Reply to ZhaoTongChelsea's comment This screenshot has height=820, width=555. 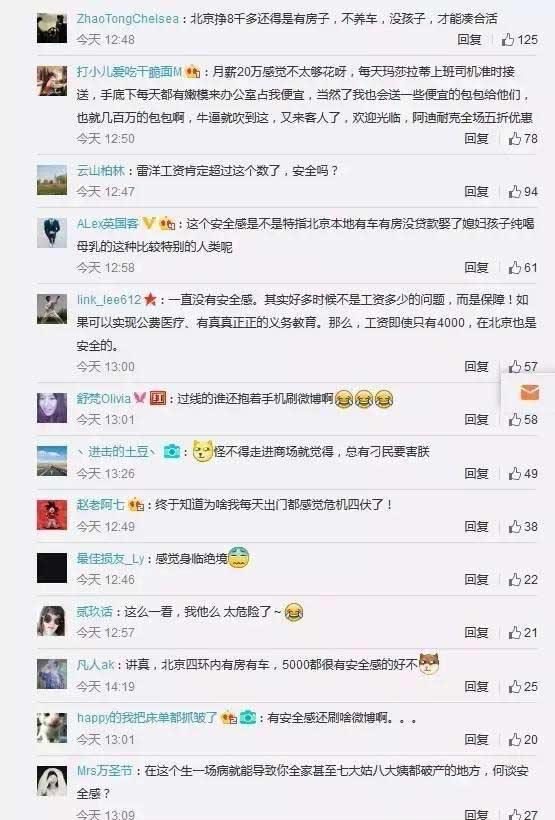pos(469,40)
